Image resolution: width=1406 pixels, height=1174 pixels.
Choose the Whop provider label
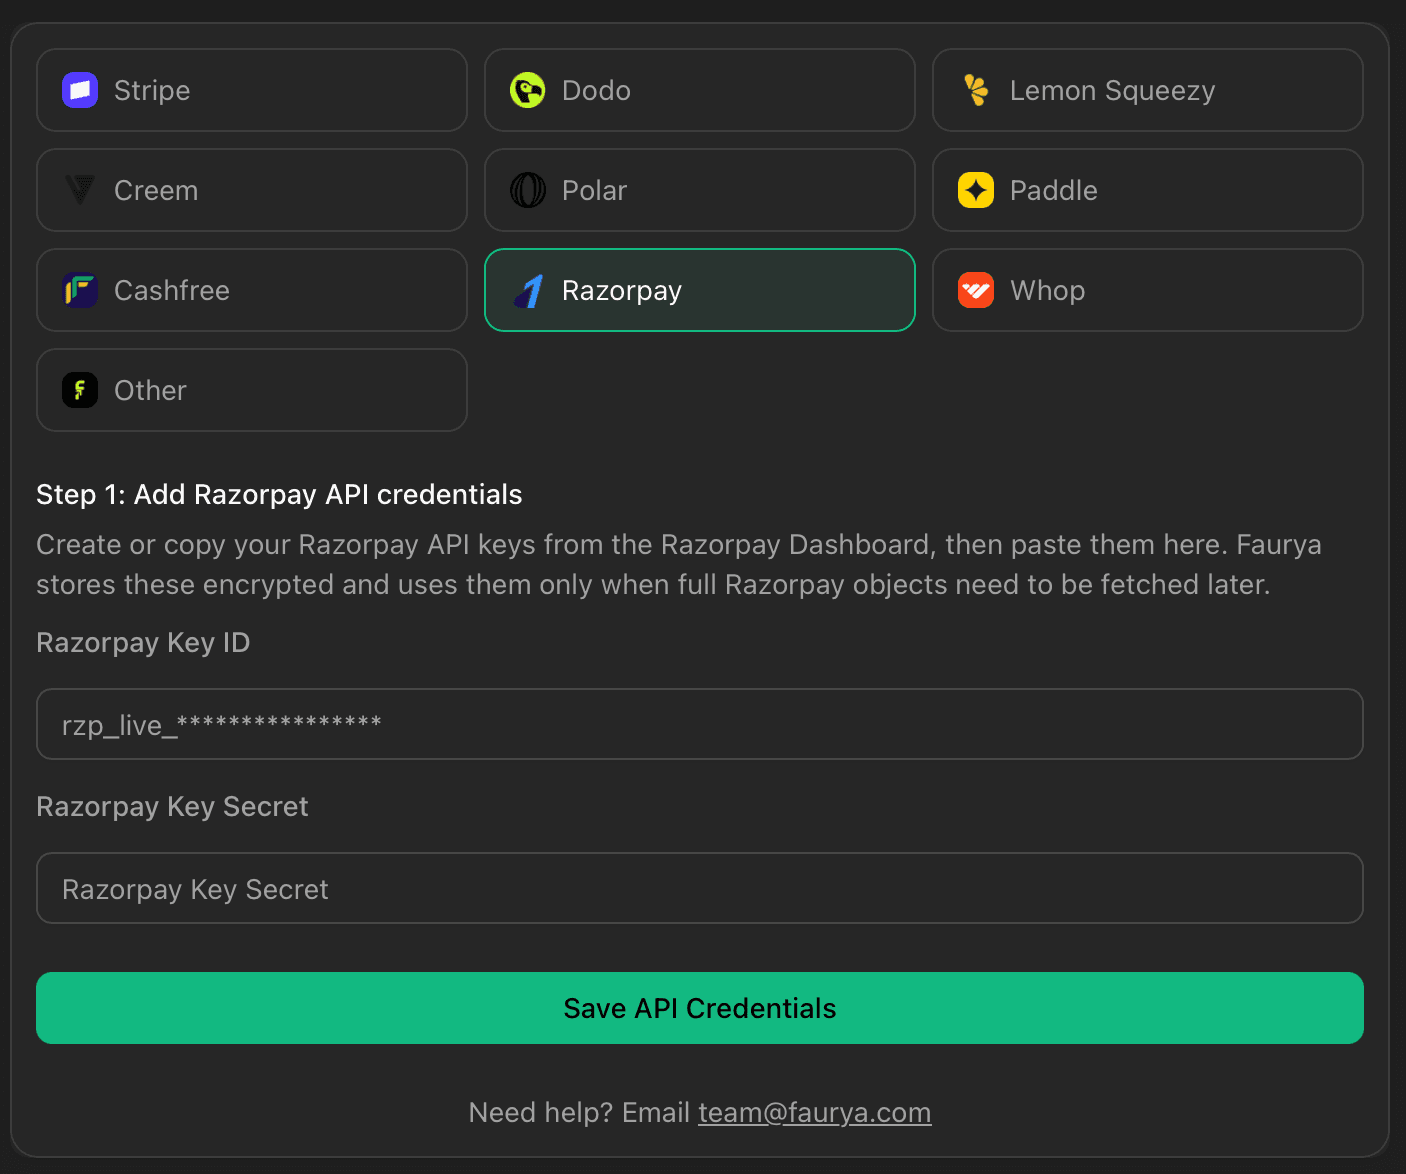pyautogui.click(x=1047, y=291)
